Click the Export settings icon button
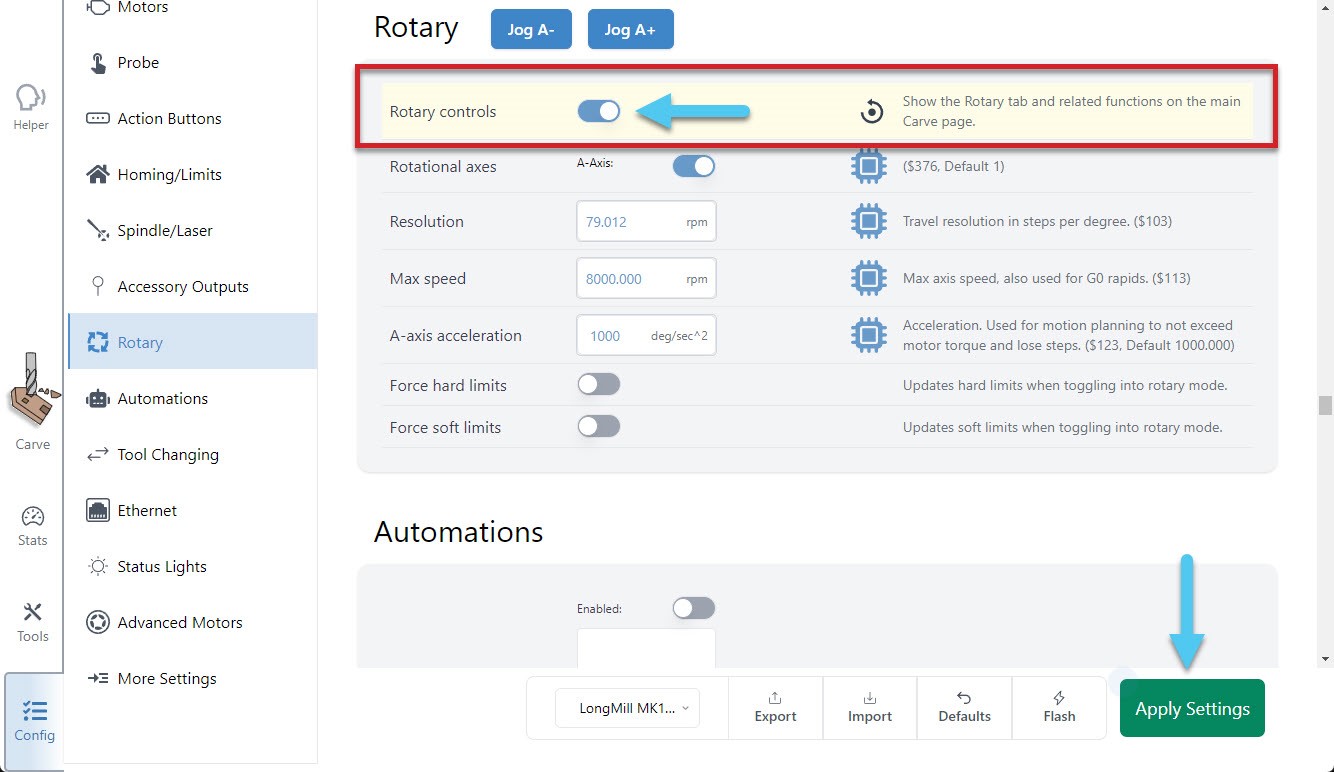This screenshot has height=772, width=1334. 775,707
